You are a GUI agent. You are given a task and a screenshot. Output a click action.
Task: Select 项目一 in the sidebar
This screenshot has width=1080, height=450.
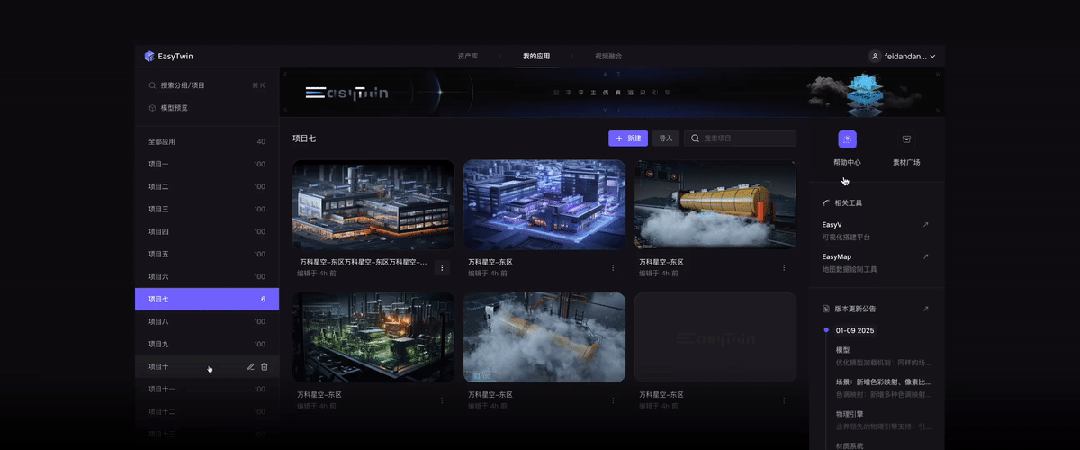[207, 164]
